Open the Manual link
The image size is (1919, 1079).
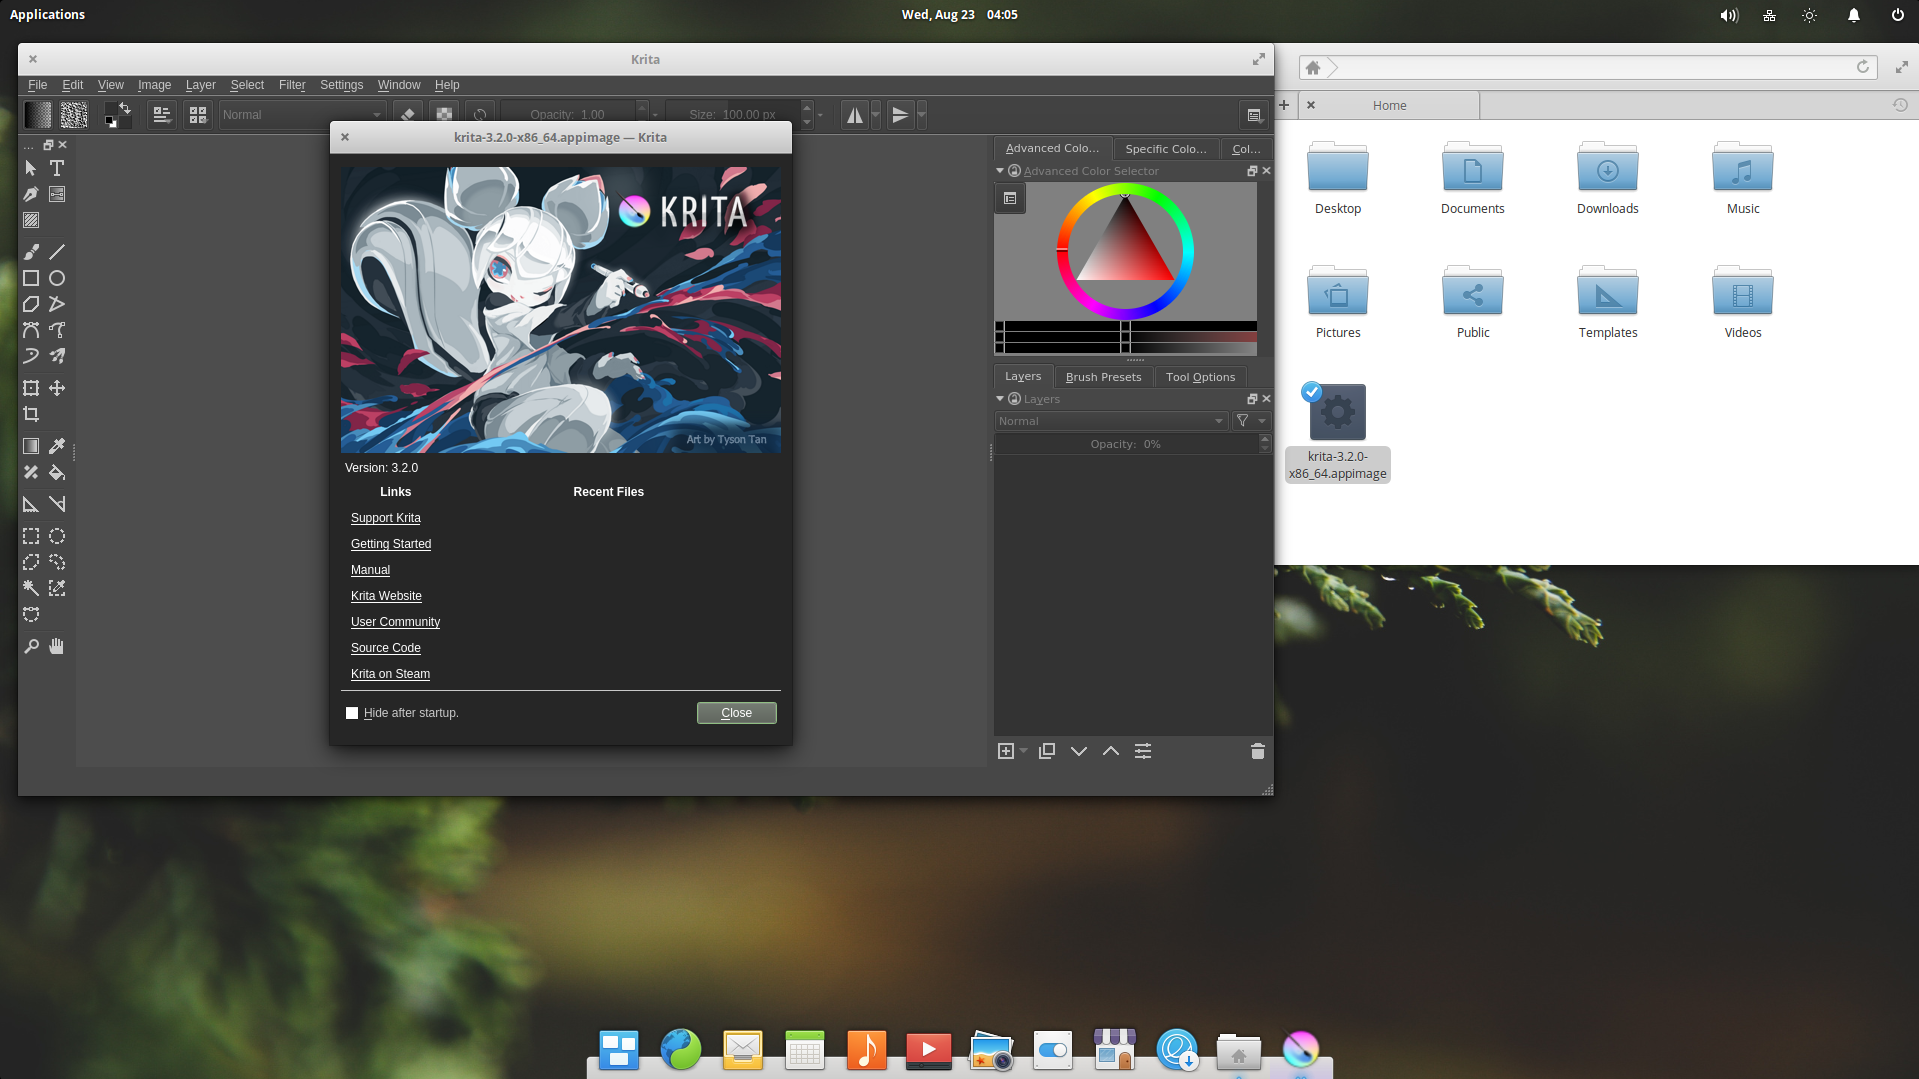370,570
